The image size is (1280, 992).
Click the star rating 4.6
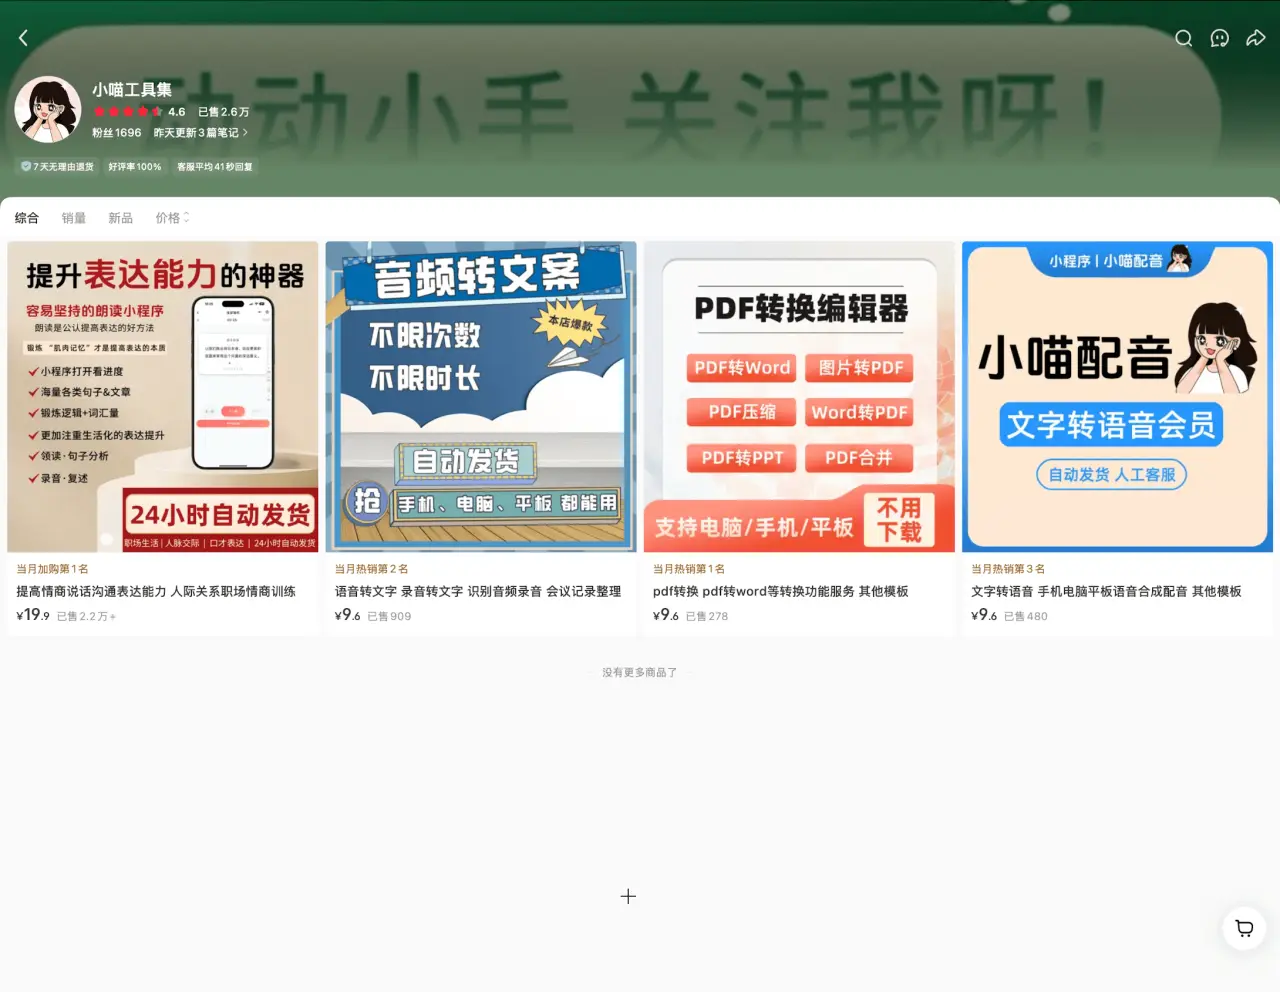[x=139, y=112]
